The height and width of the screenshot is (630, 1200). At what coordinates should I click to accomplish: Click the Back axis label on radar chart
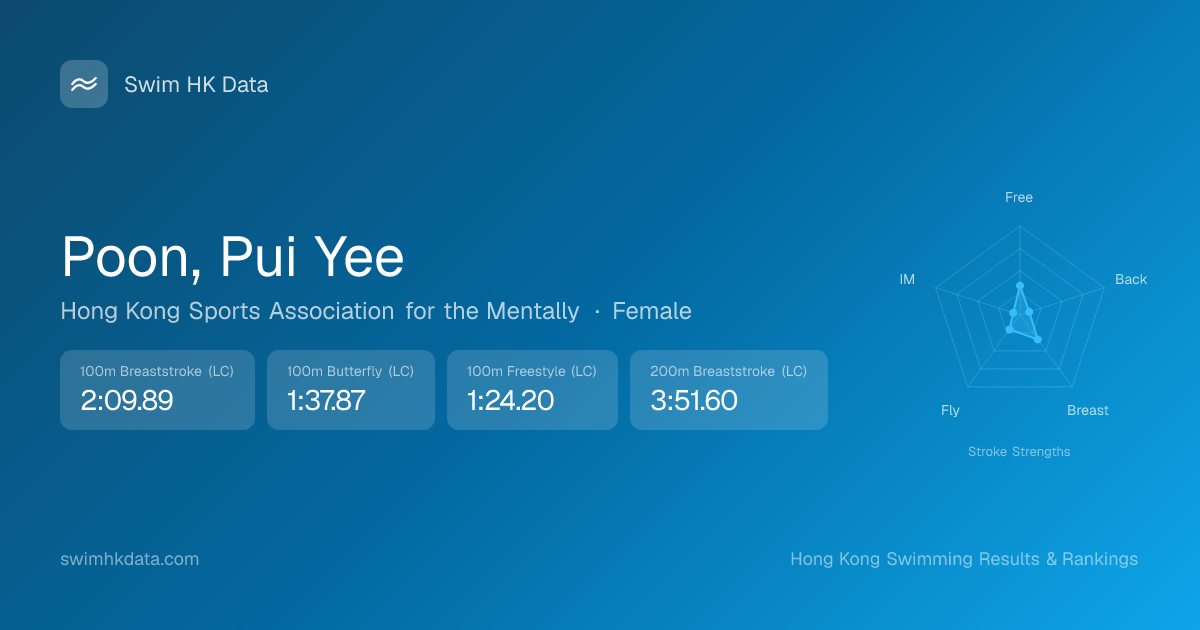point(1131,279)
